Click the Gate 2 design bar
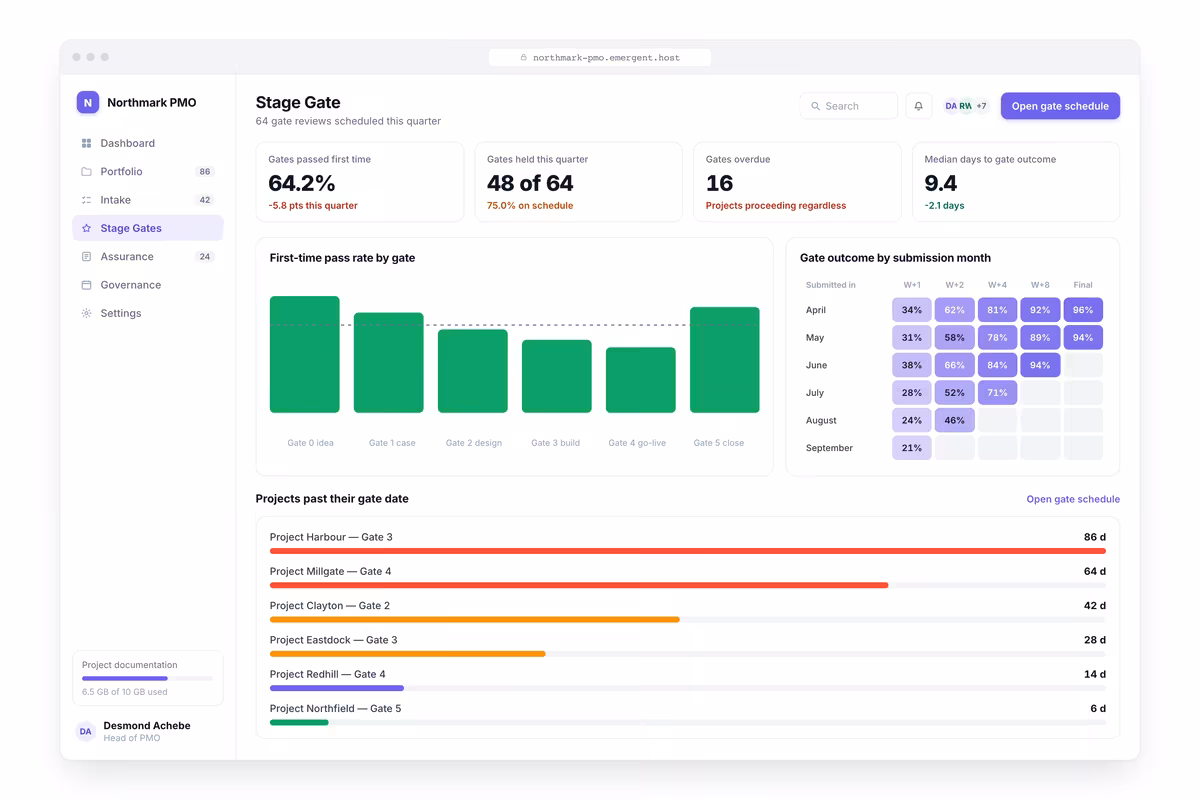1200x800 pixels. point(473,371)
